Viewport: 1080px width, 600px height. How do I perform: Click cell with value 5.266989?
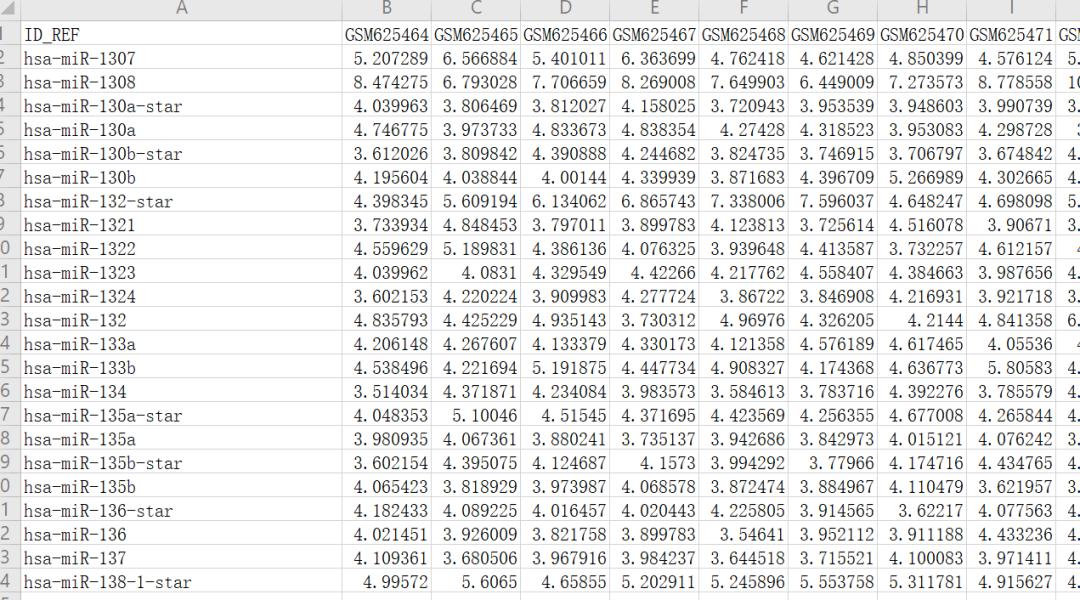[922, 177]
